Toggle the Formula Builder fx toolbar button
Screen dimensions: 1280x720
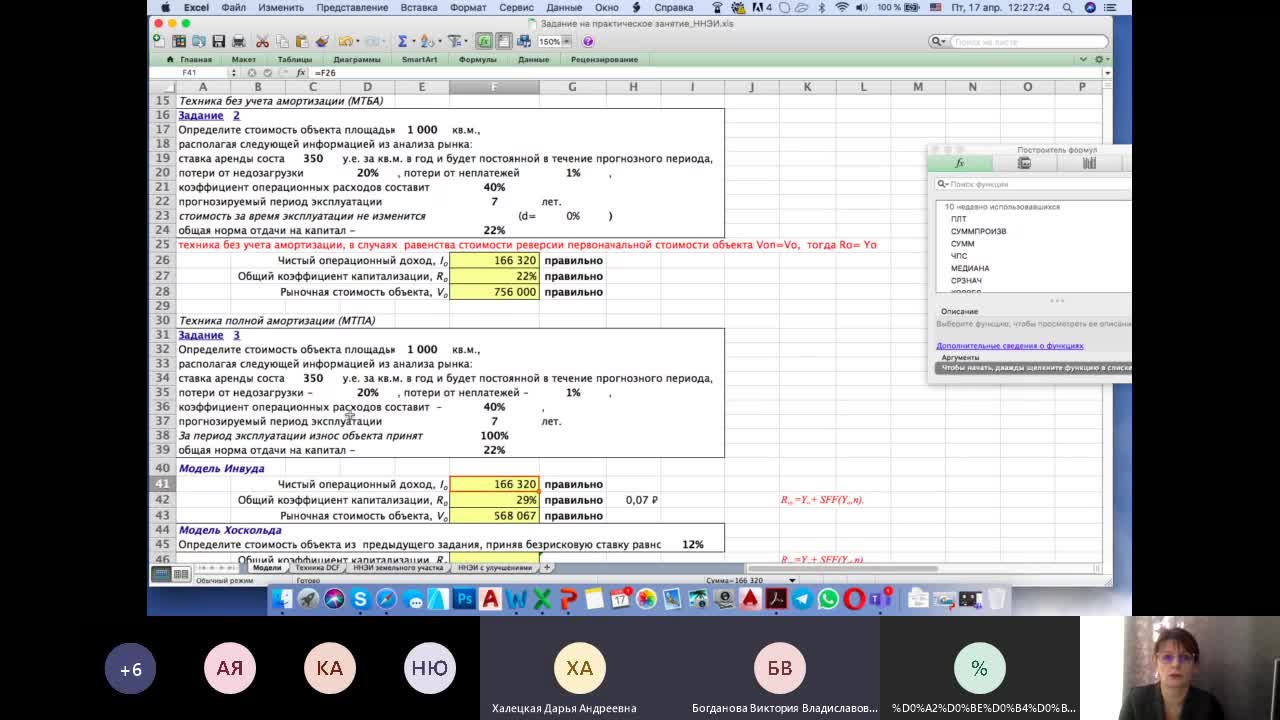click(x=484, y=41)
